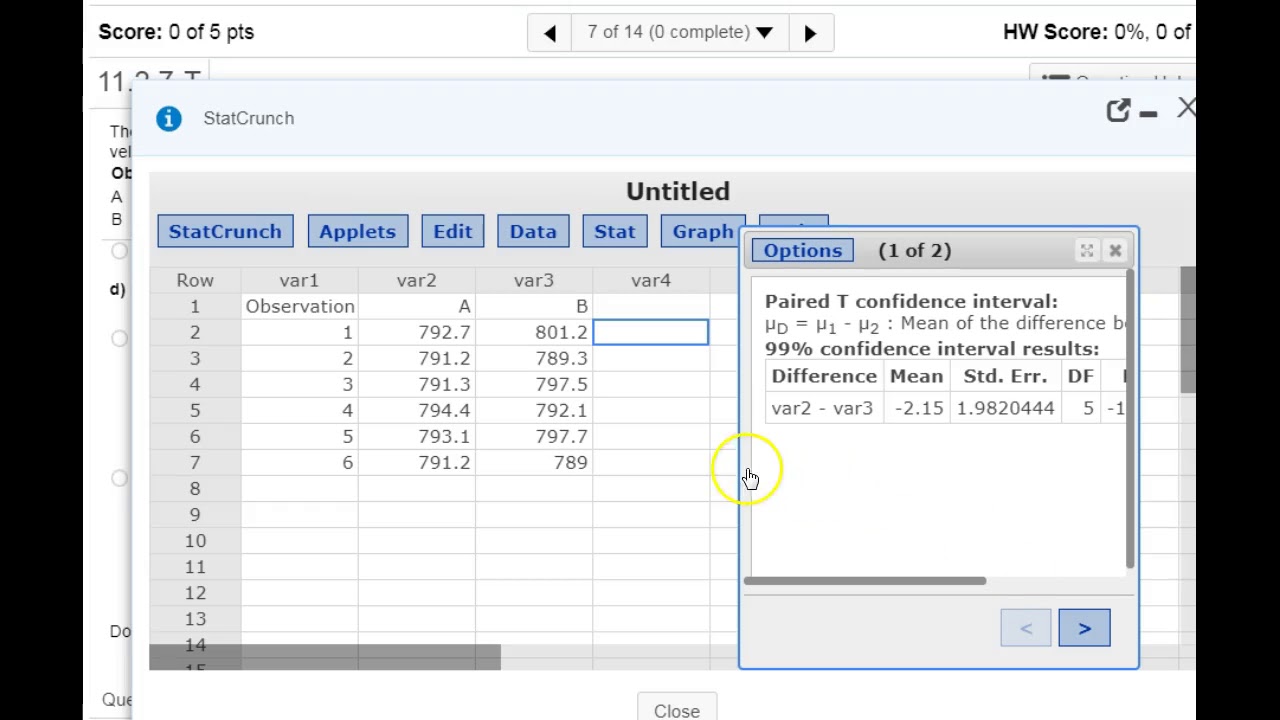1280x720 pixels.
Task: Click cell with value 791.3
Action: tap(416, 384)
